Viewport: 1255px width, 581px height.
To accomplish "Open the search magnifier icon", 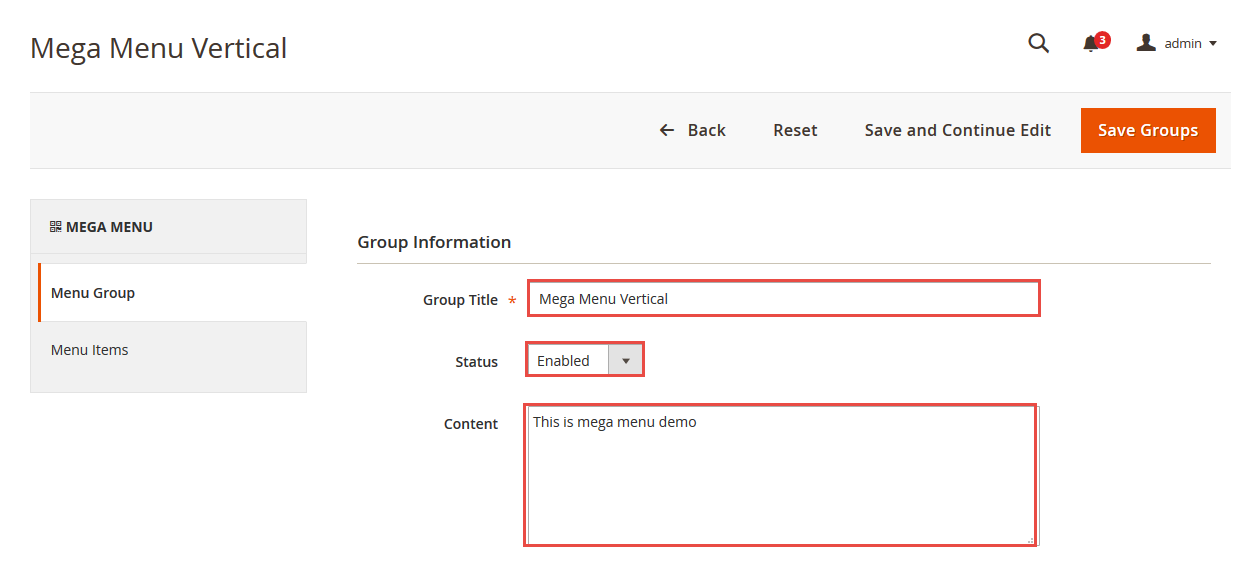I will pos(1039,43).
